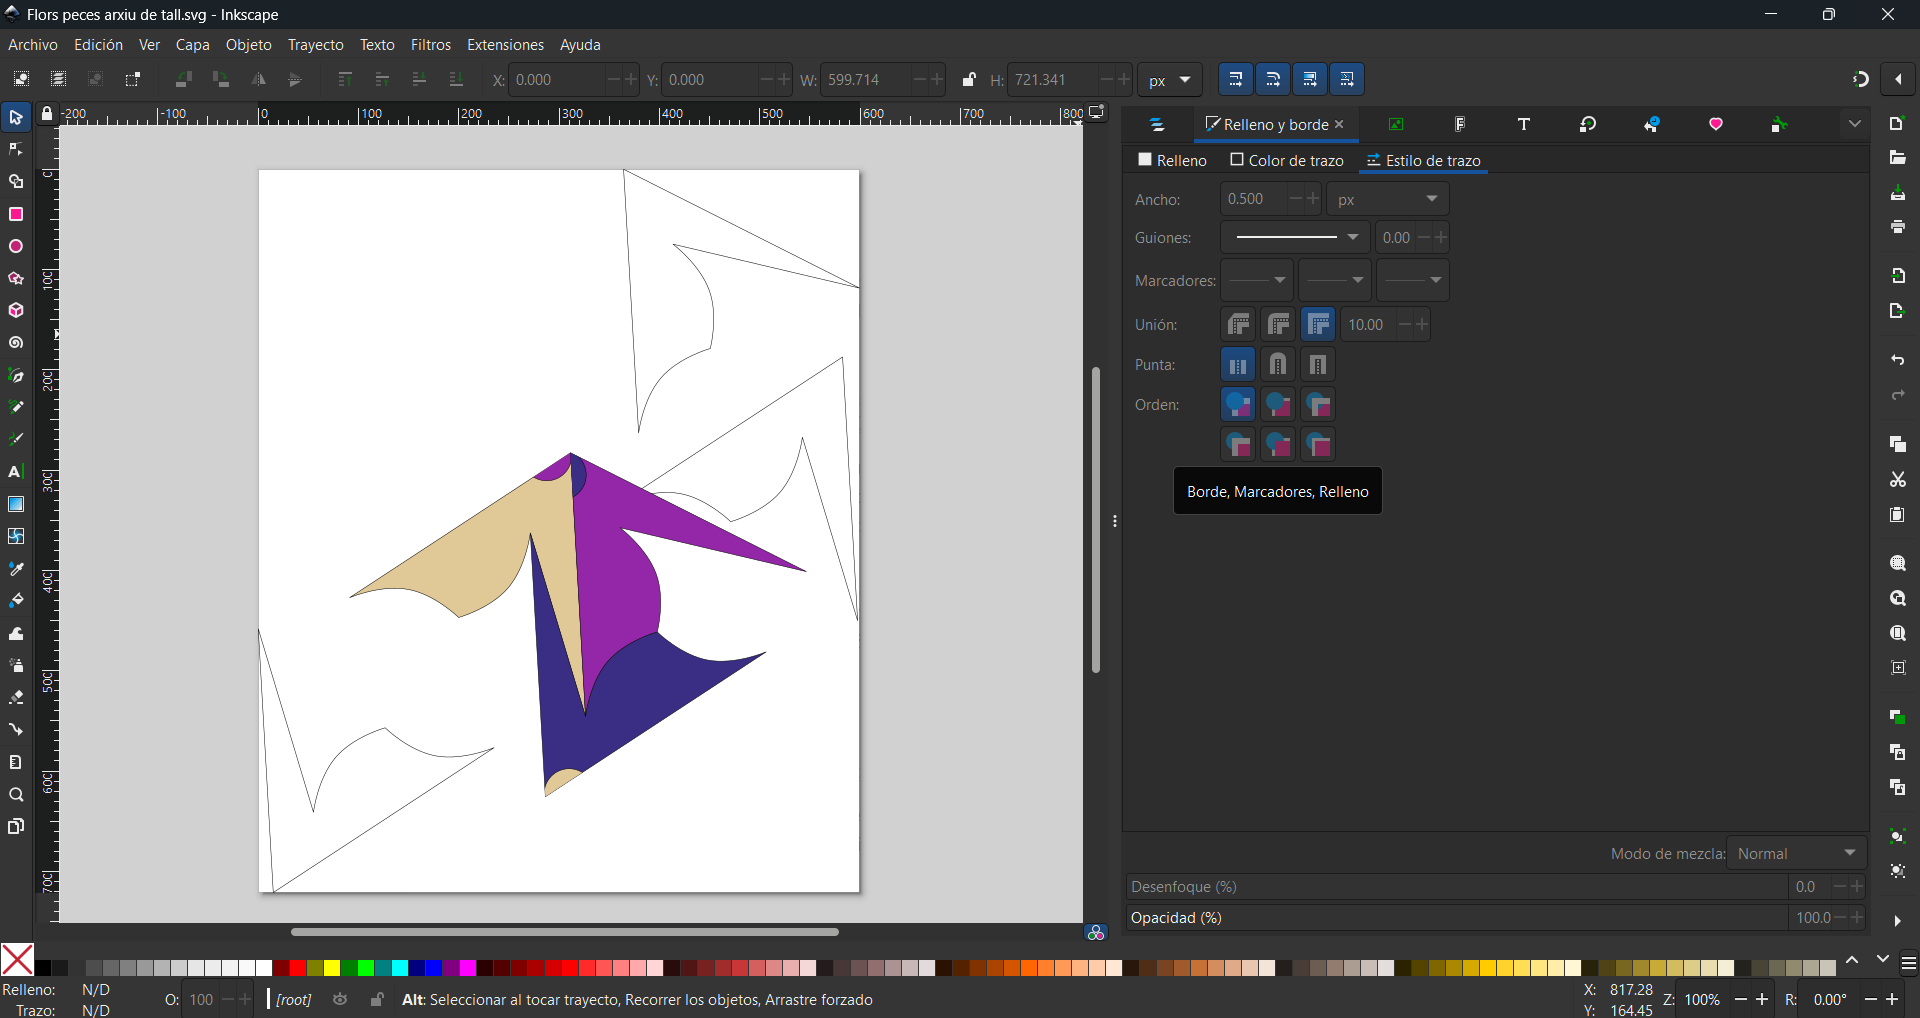This screenshot has width=1920, height=1018.
Task: Open the Guiones dash pattern dropdown
Action: tap(1296, 238)
